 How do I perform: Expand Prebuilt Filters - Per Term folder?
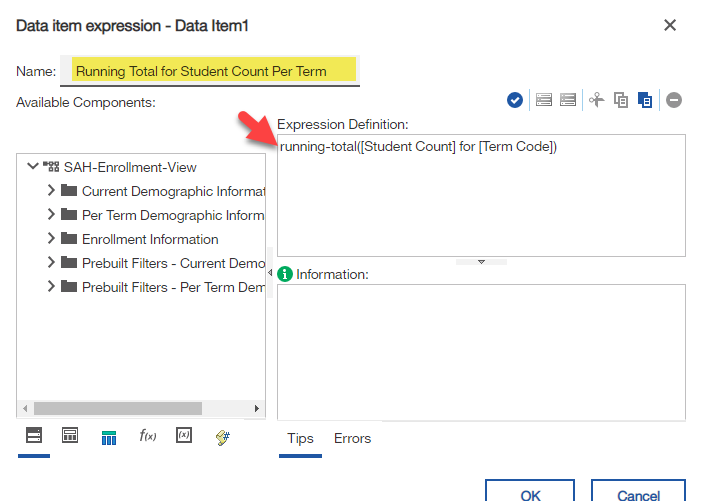coord(51,286)
